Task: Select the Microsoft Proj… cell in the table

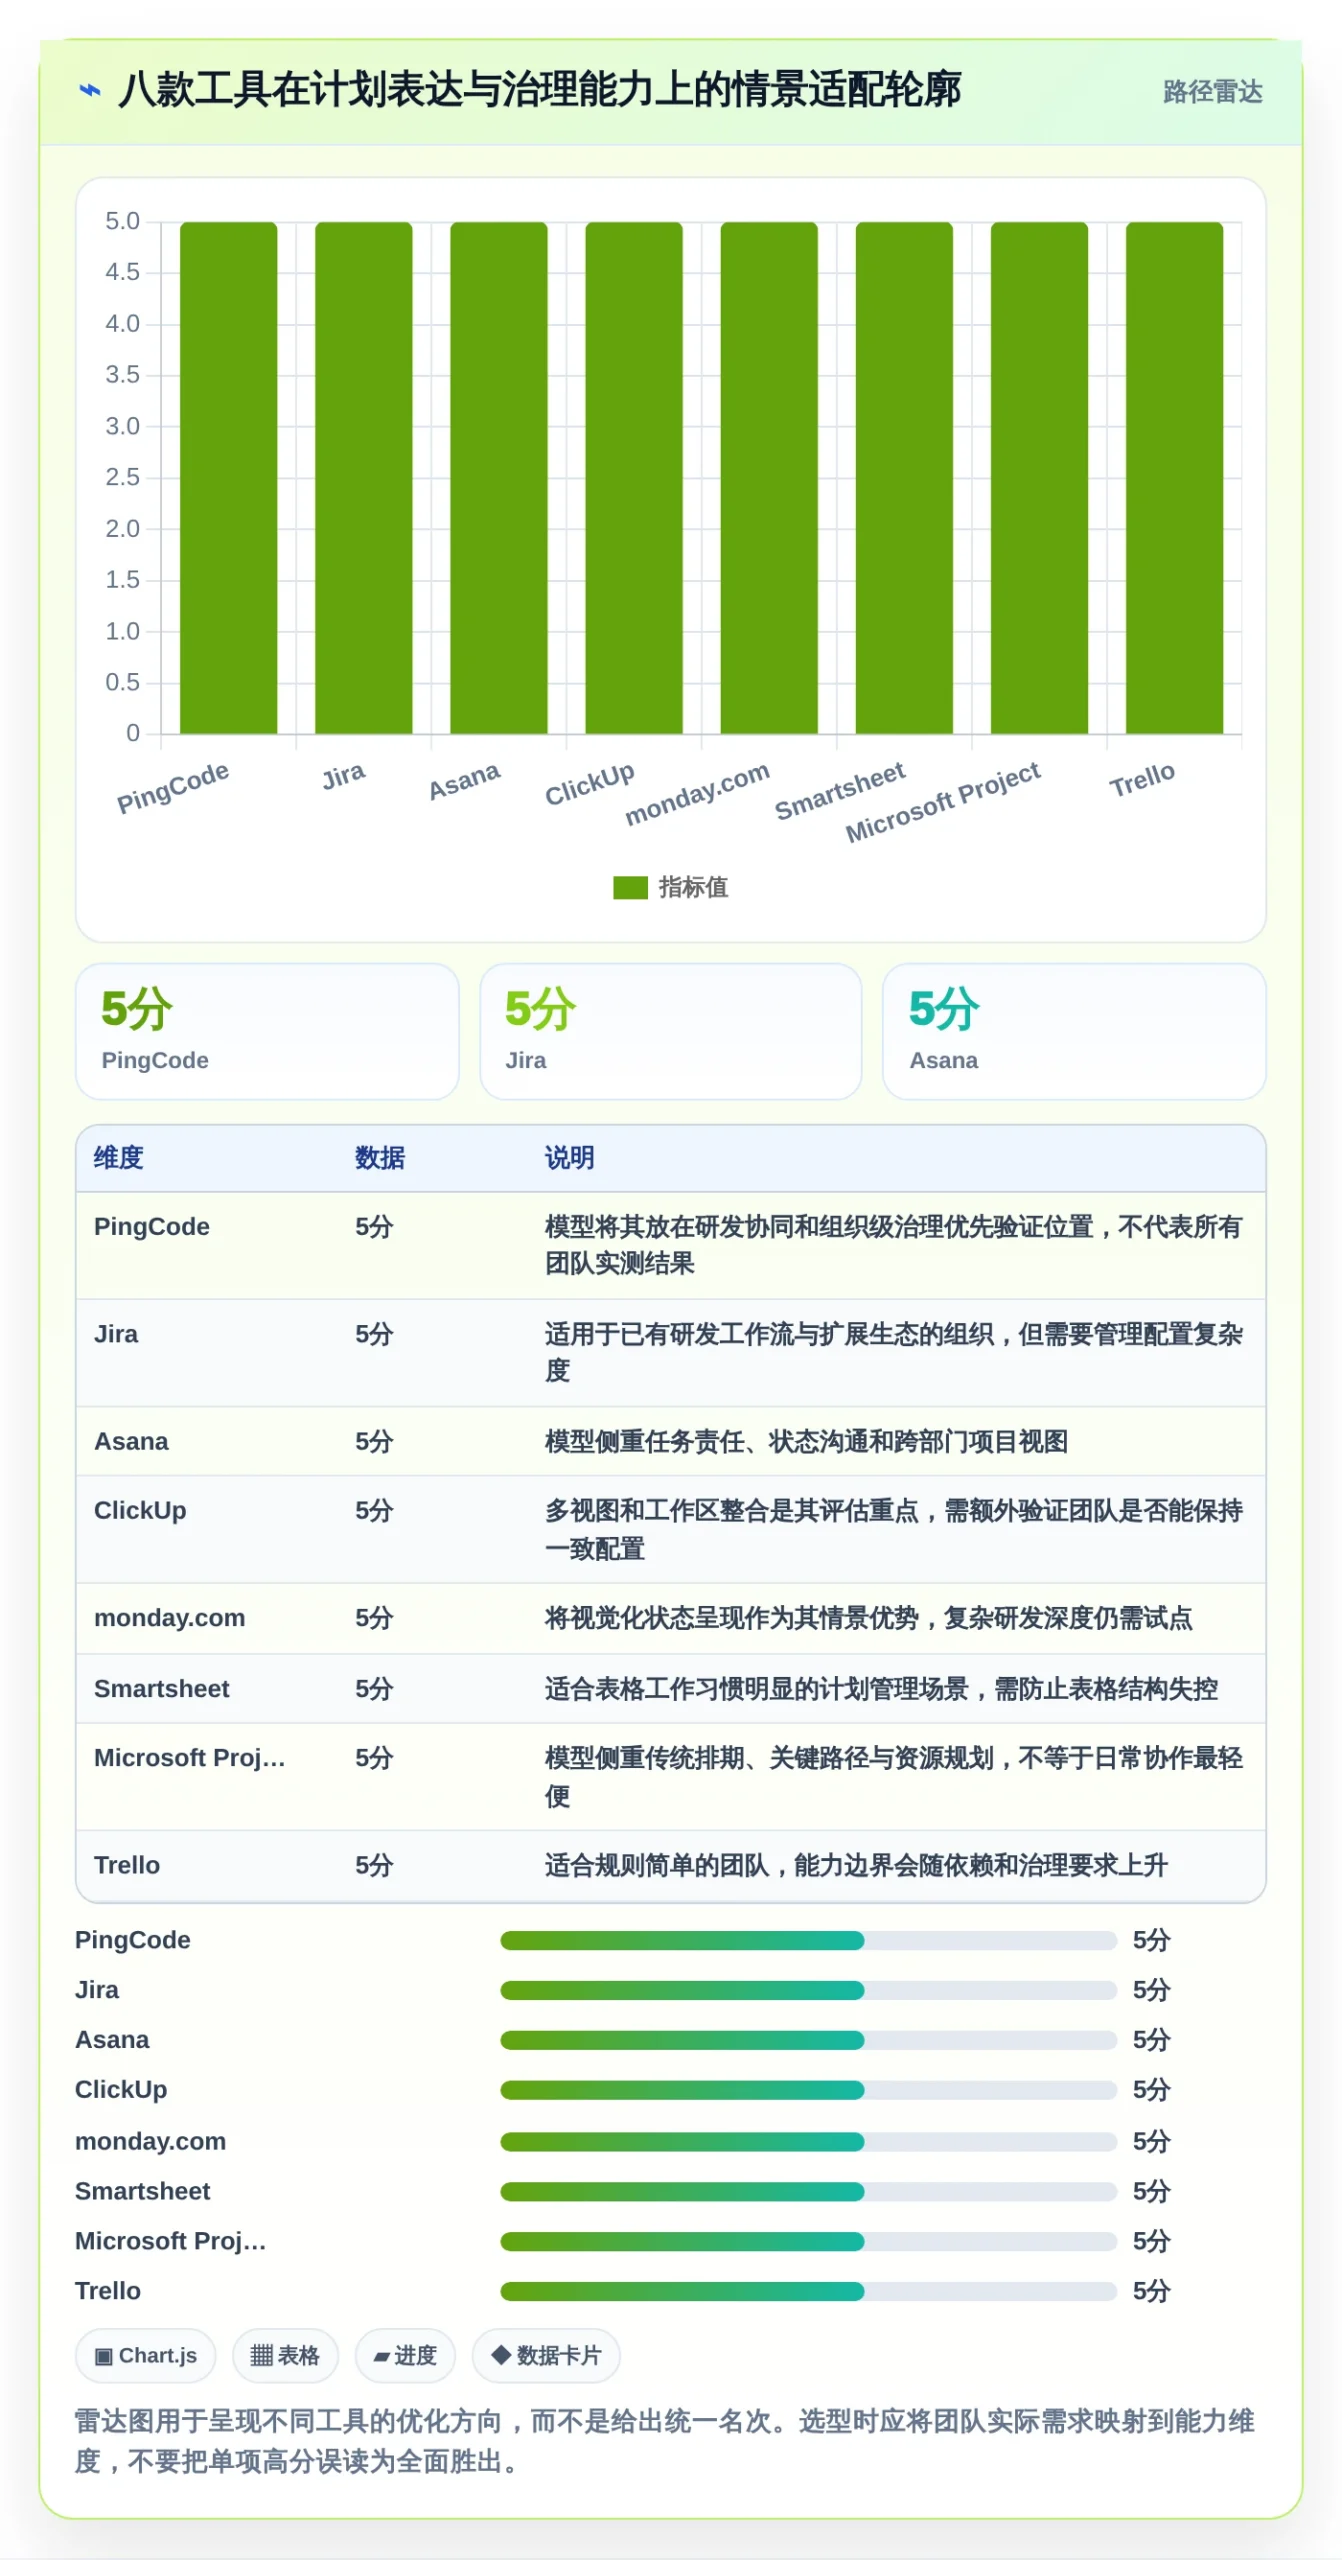Action: [x=189, y=1758]
